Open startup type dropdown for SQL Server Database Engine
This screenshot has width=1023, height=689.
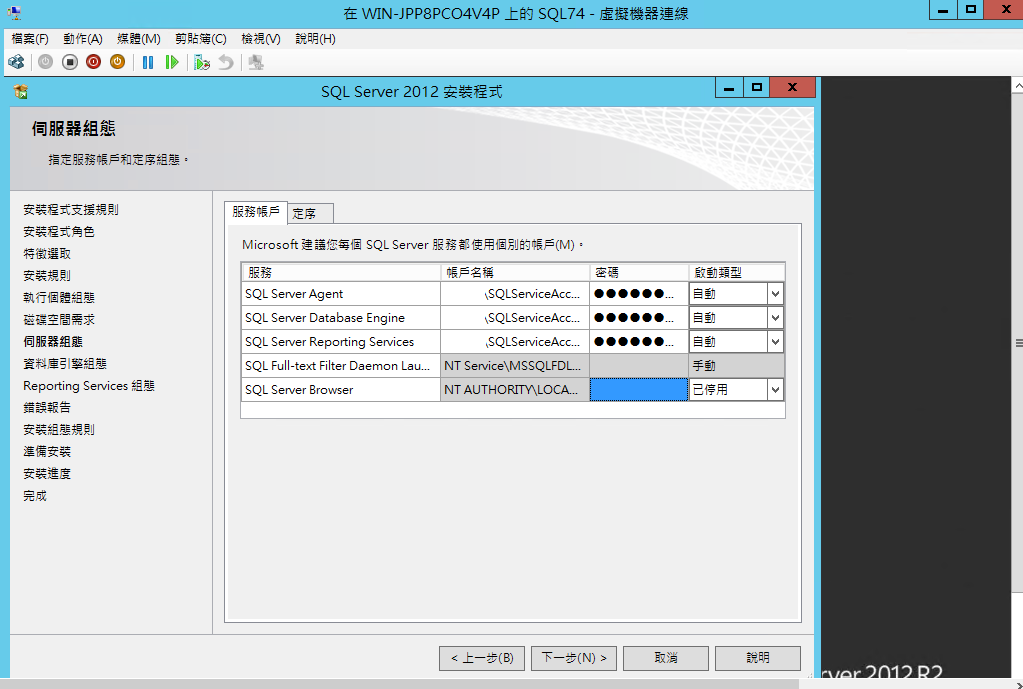775,318
